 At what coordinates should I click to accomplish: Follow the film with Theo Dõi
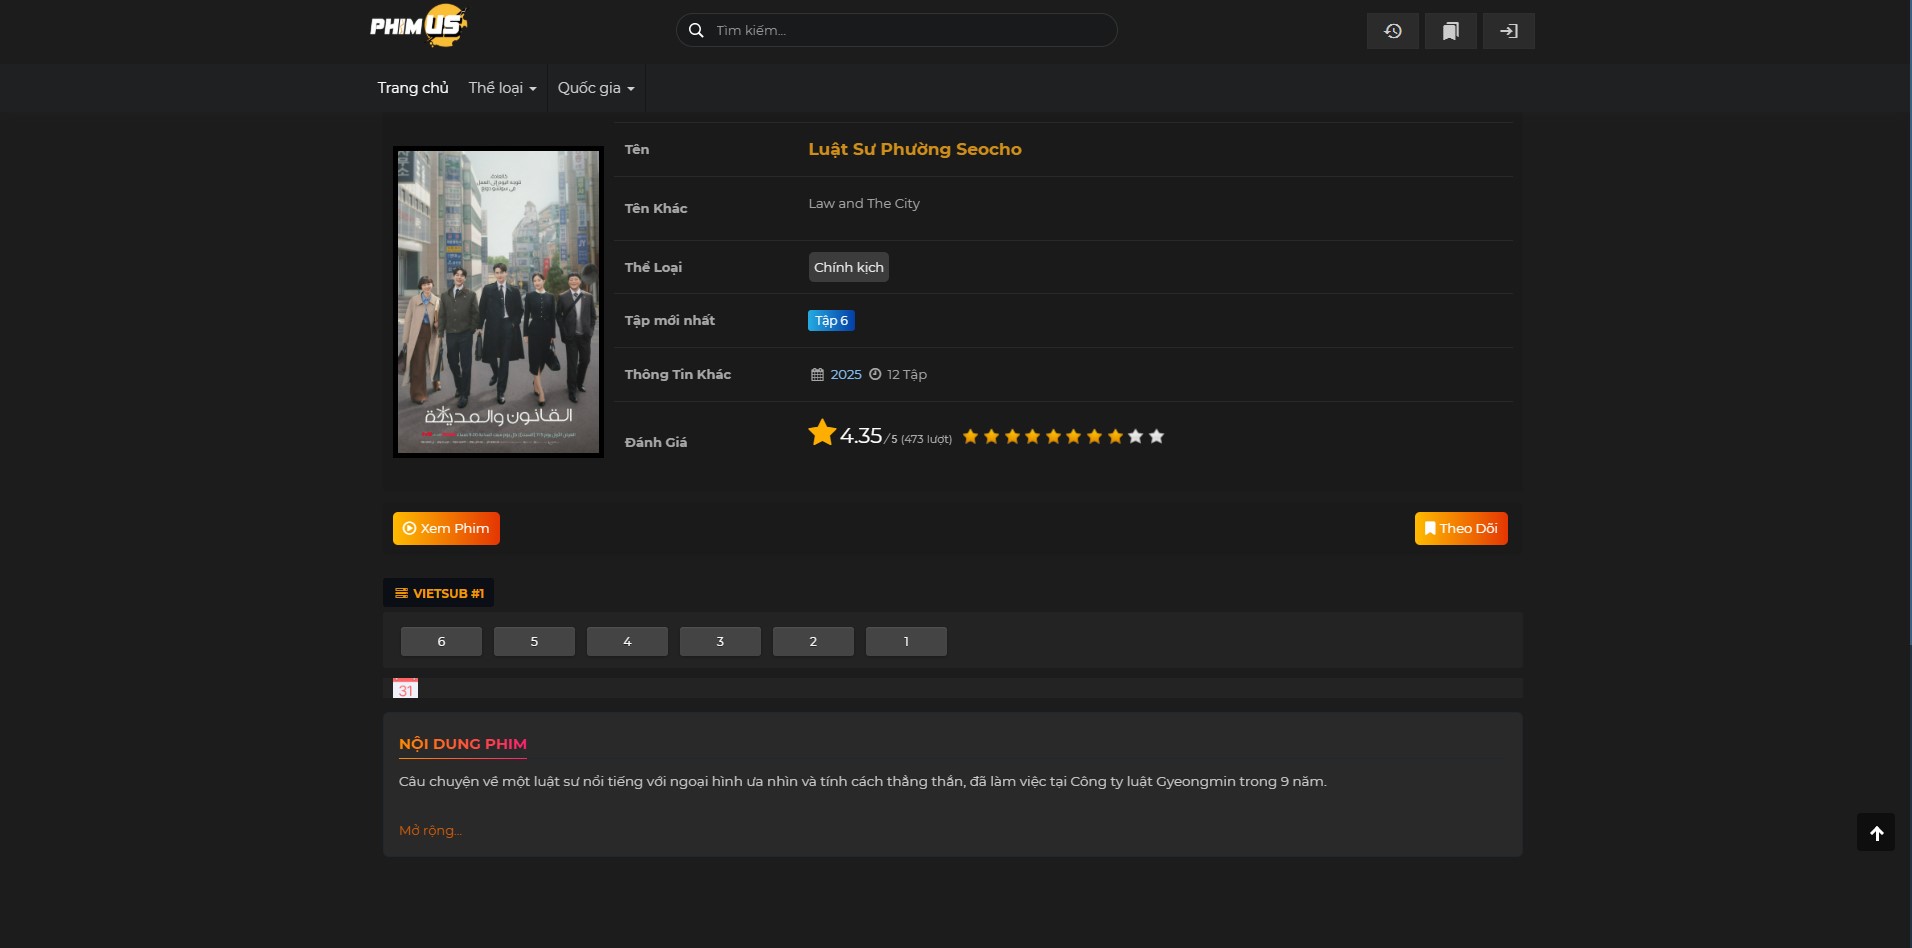(x=1460, y=528)
